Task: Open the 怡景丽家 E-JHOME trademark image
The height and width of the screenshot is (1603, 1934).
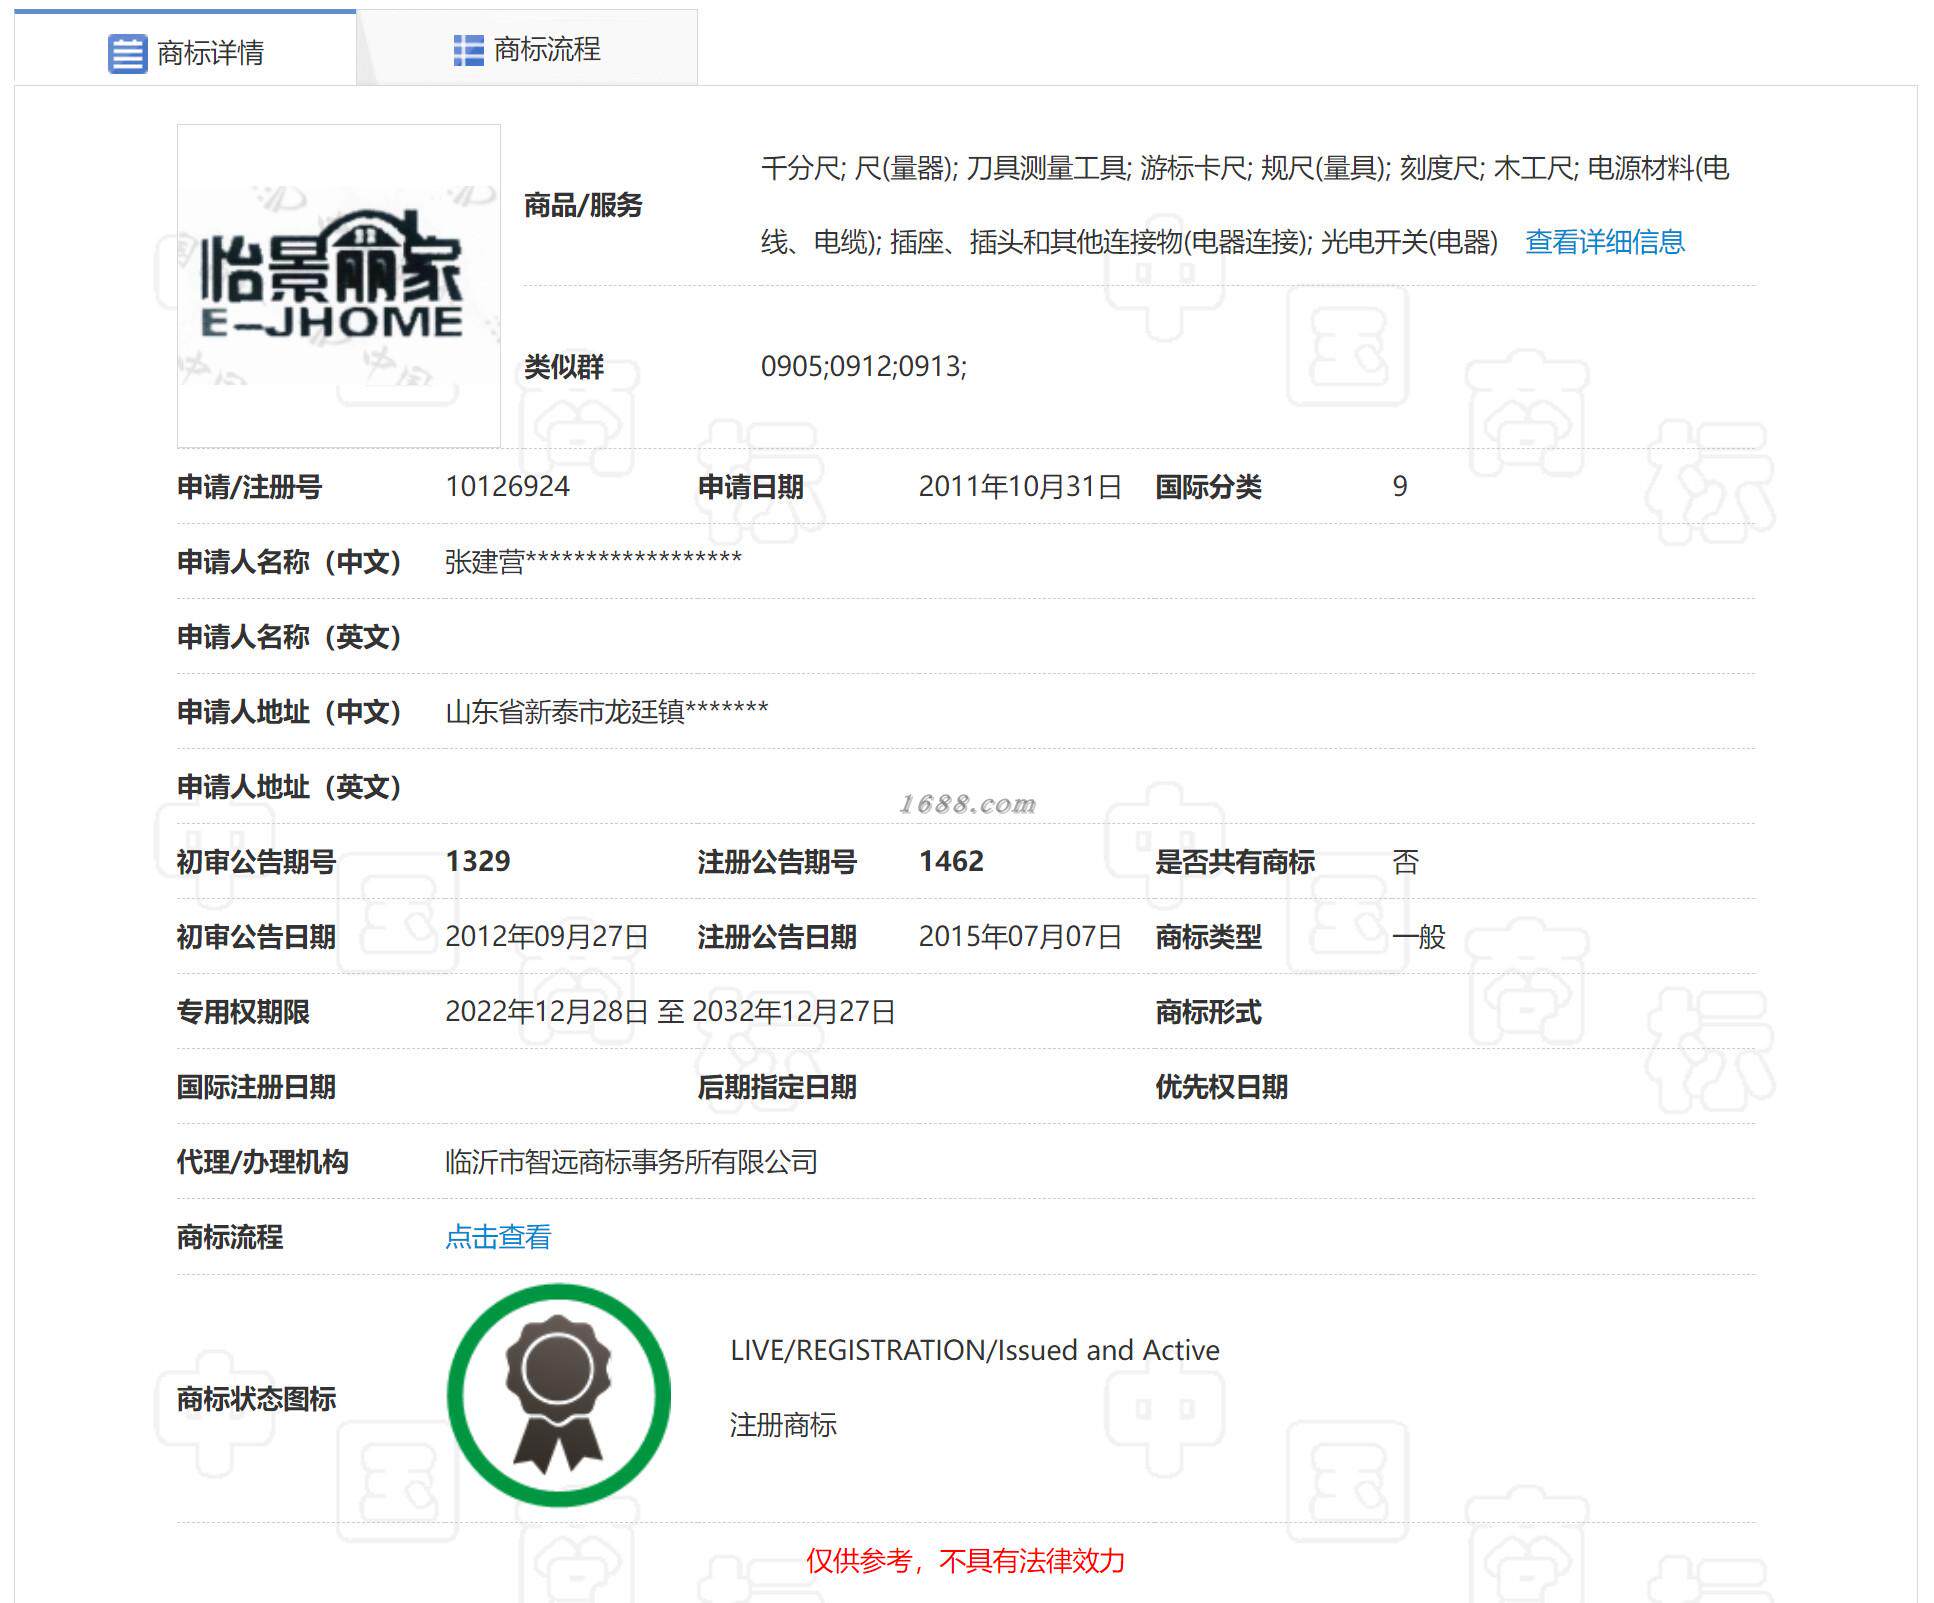Action: tap(338, 286)
